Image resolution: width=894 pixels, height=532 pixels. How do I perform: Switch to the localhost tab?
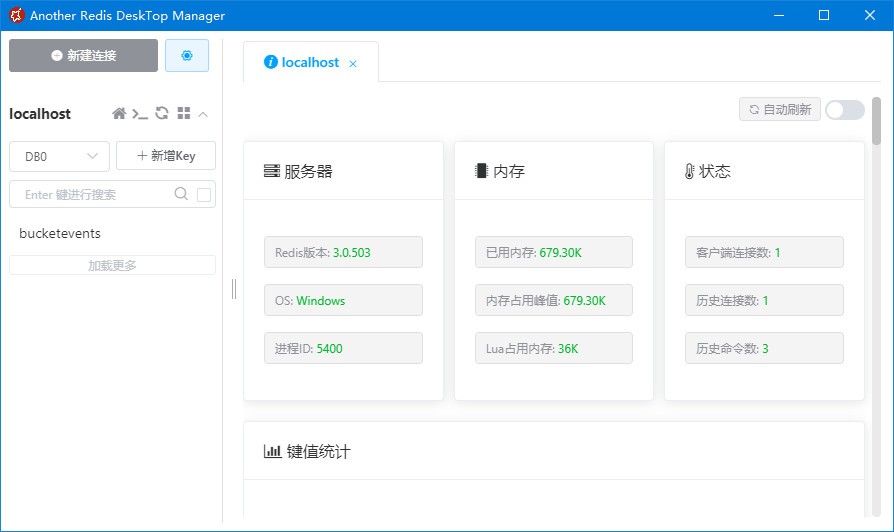tap(310, 62)
